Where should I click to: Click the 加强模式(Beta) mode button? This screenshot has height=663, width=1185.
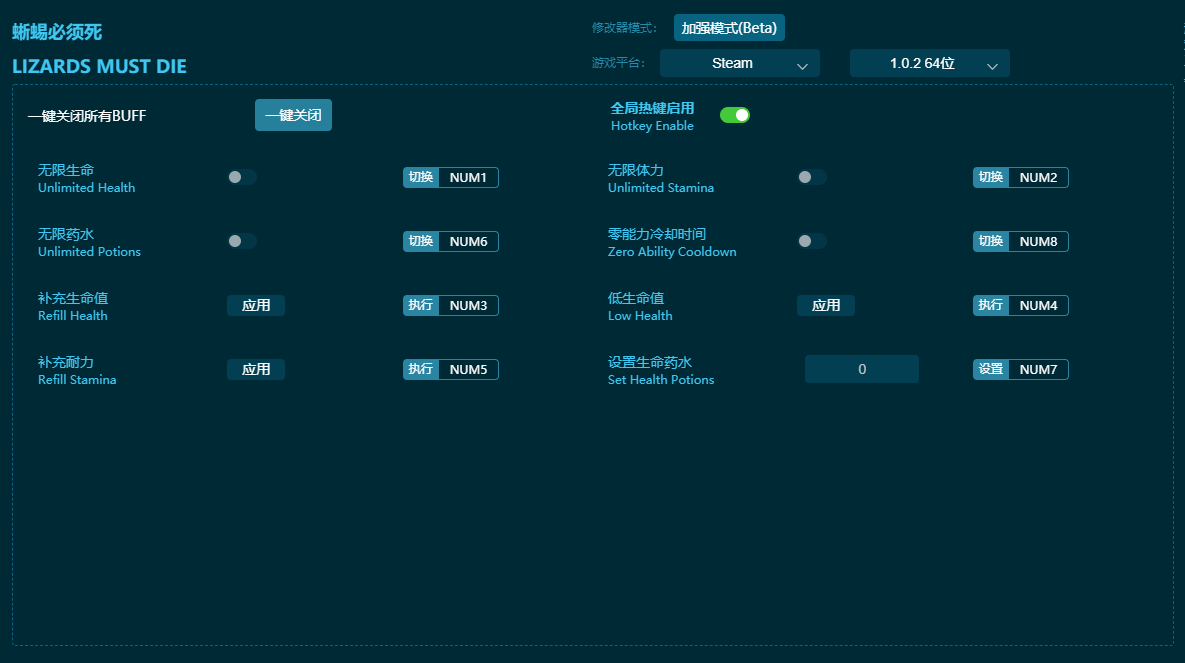coord(729,28)
